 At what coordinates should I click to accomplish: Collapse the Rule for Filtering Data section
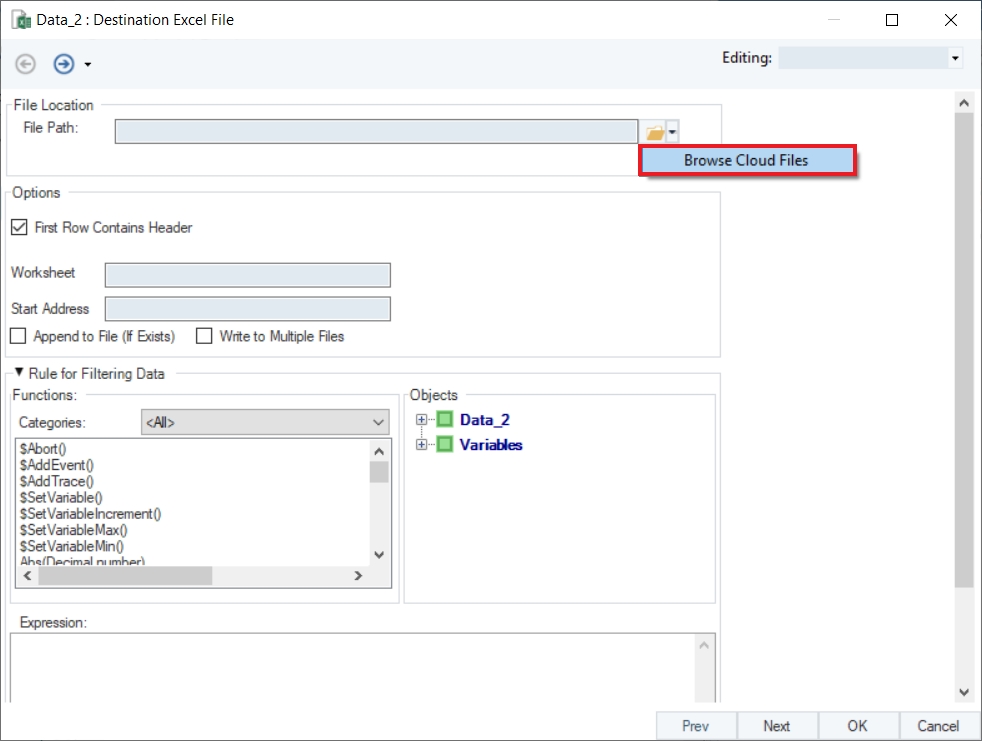(x=18, y=373)
